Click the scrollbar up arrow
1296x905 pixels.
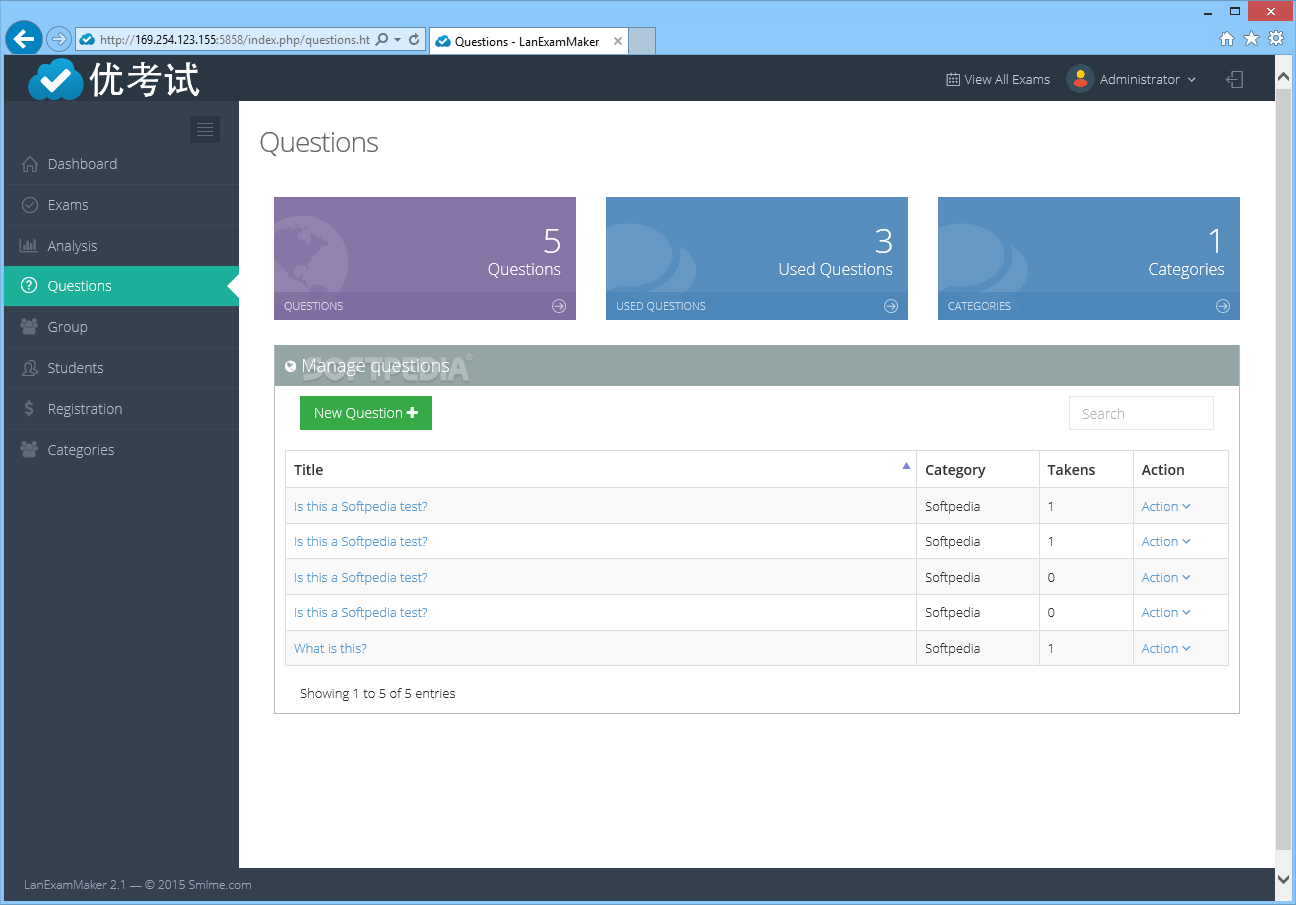click(1285, 78)
